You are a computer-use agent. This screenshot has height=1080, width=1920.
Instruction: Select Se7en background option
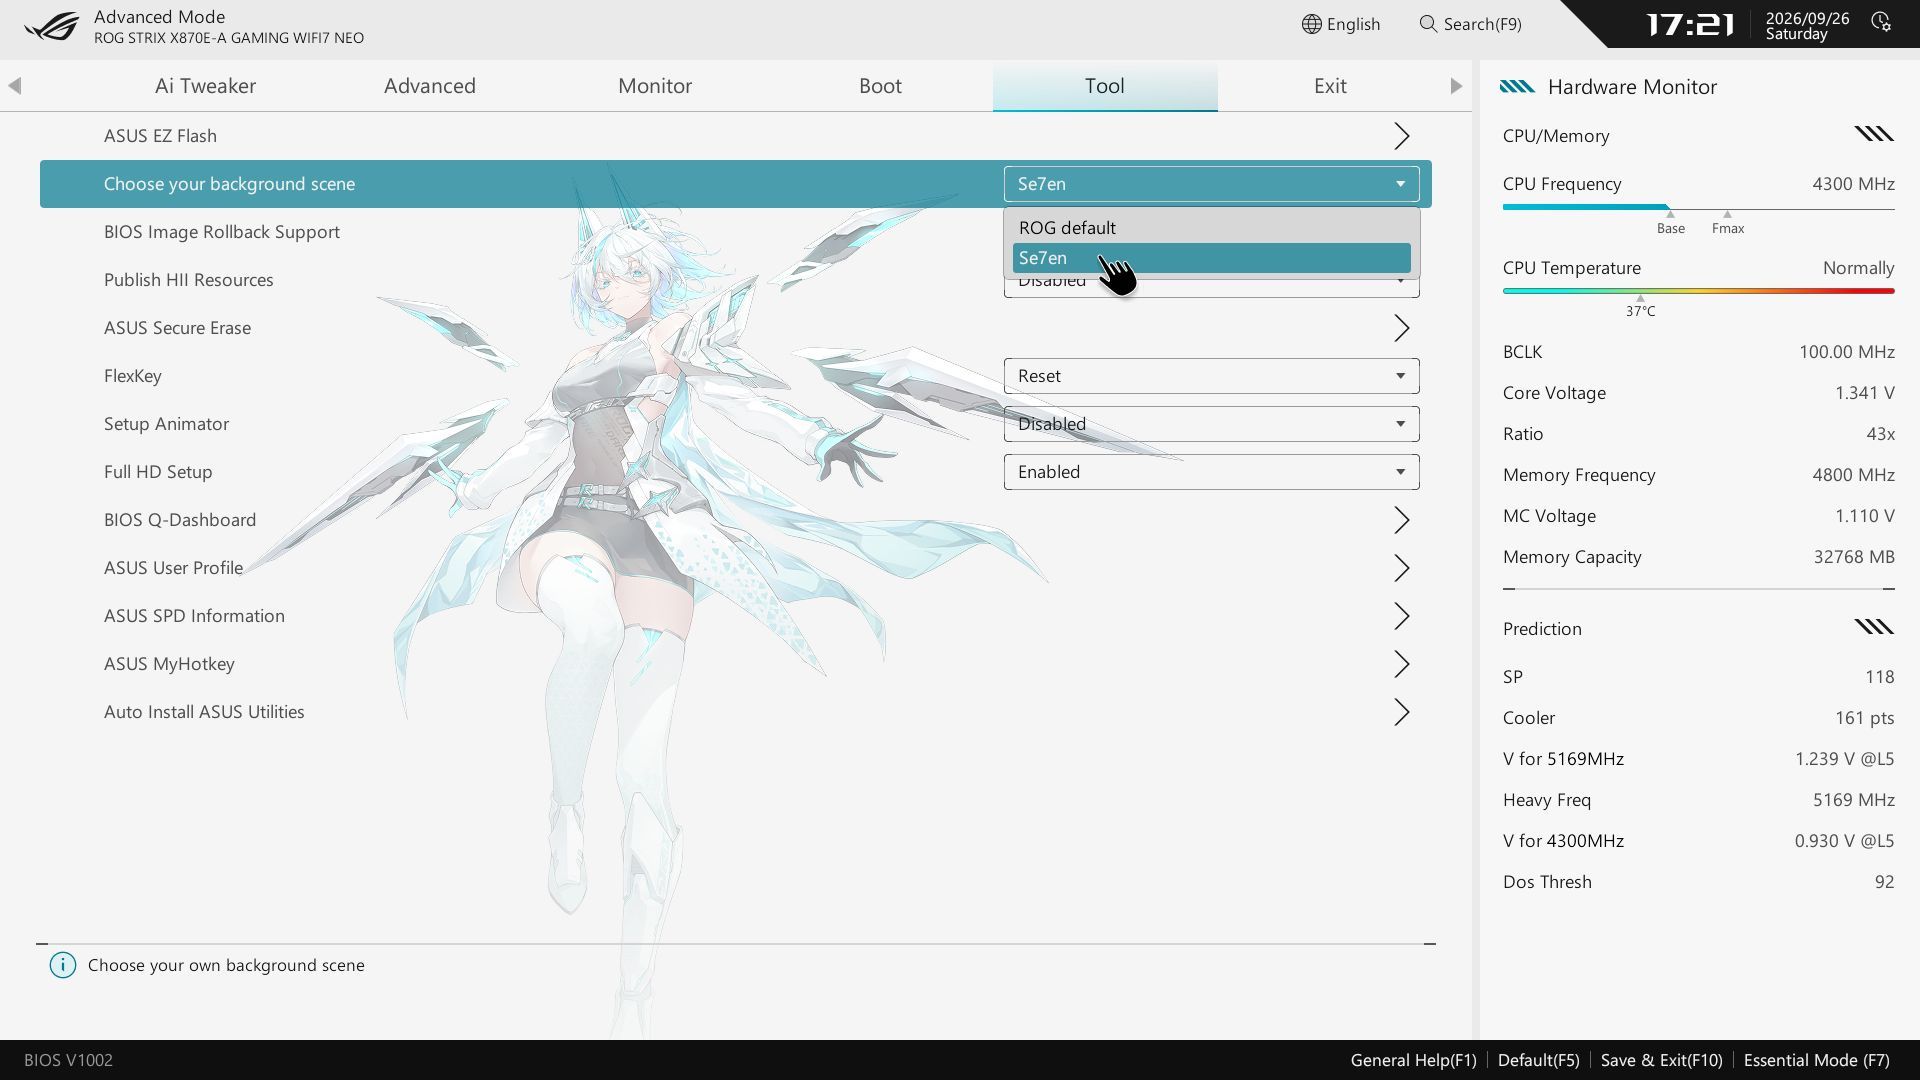1211,258
